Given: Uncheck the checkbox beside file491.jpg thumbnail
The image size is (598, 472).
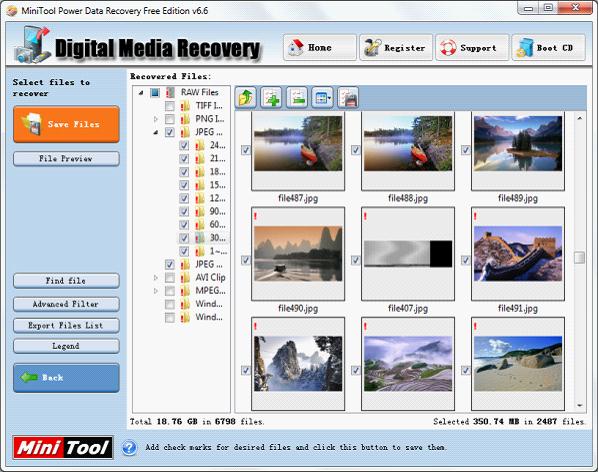Looking at the screenshot, I should (x=465, y=260).
